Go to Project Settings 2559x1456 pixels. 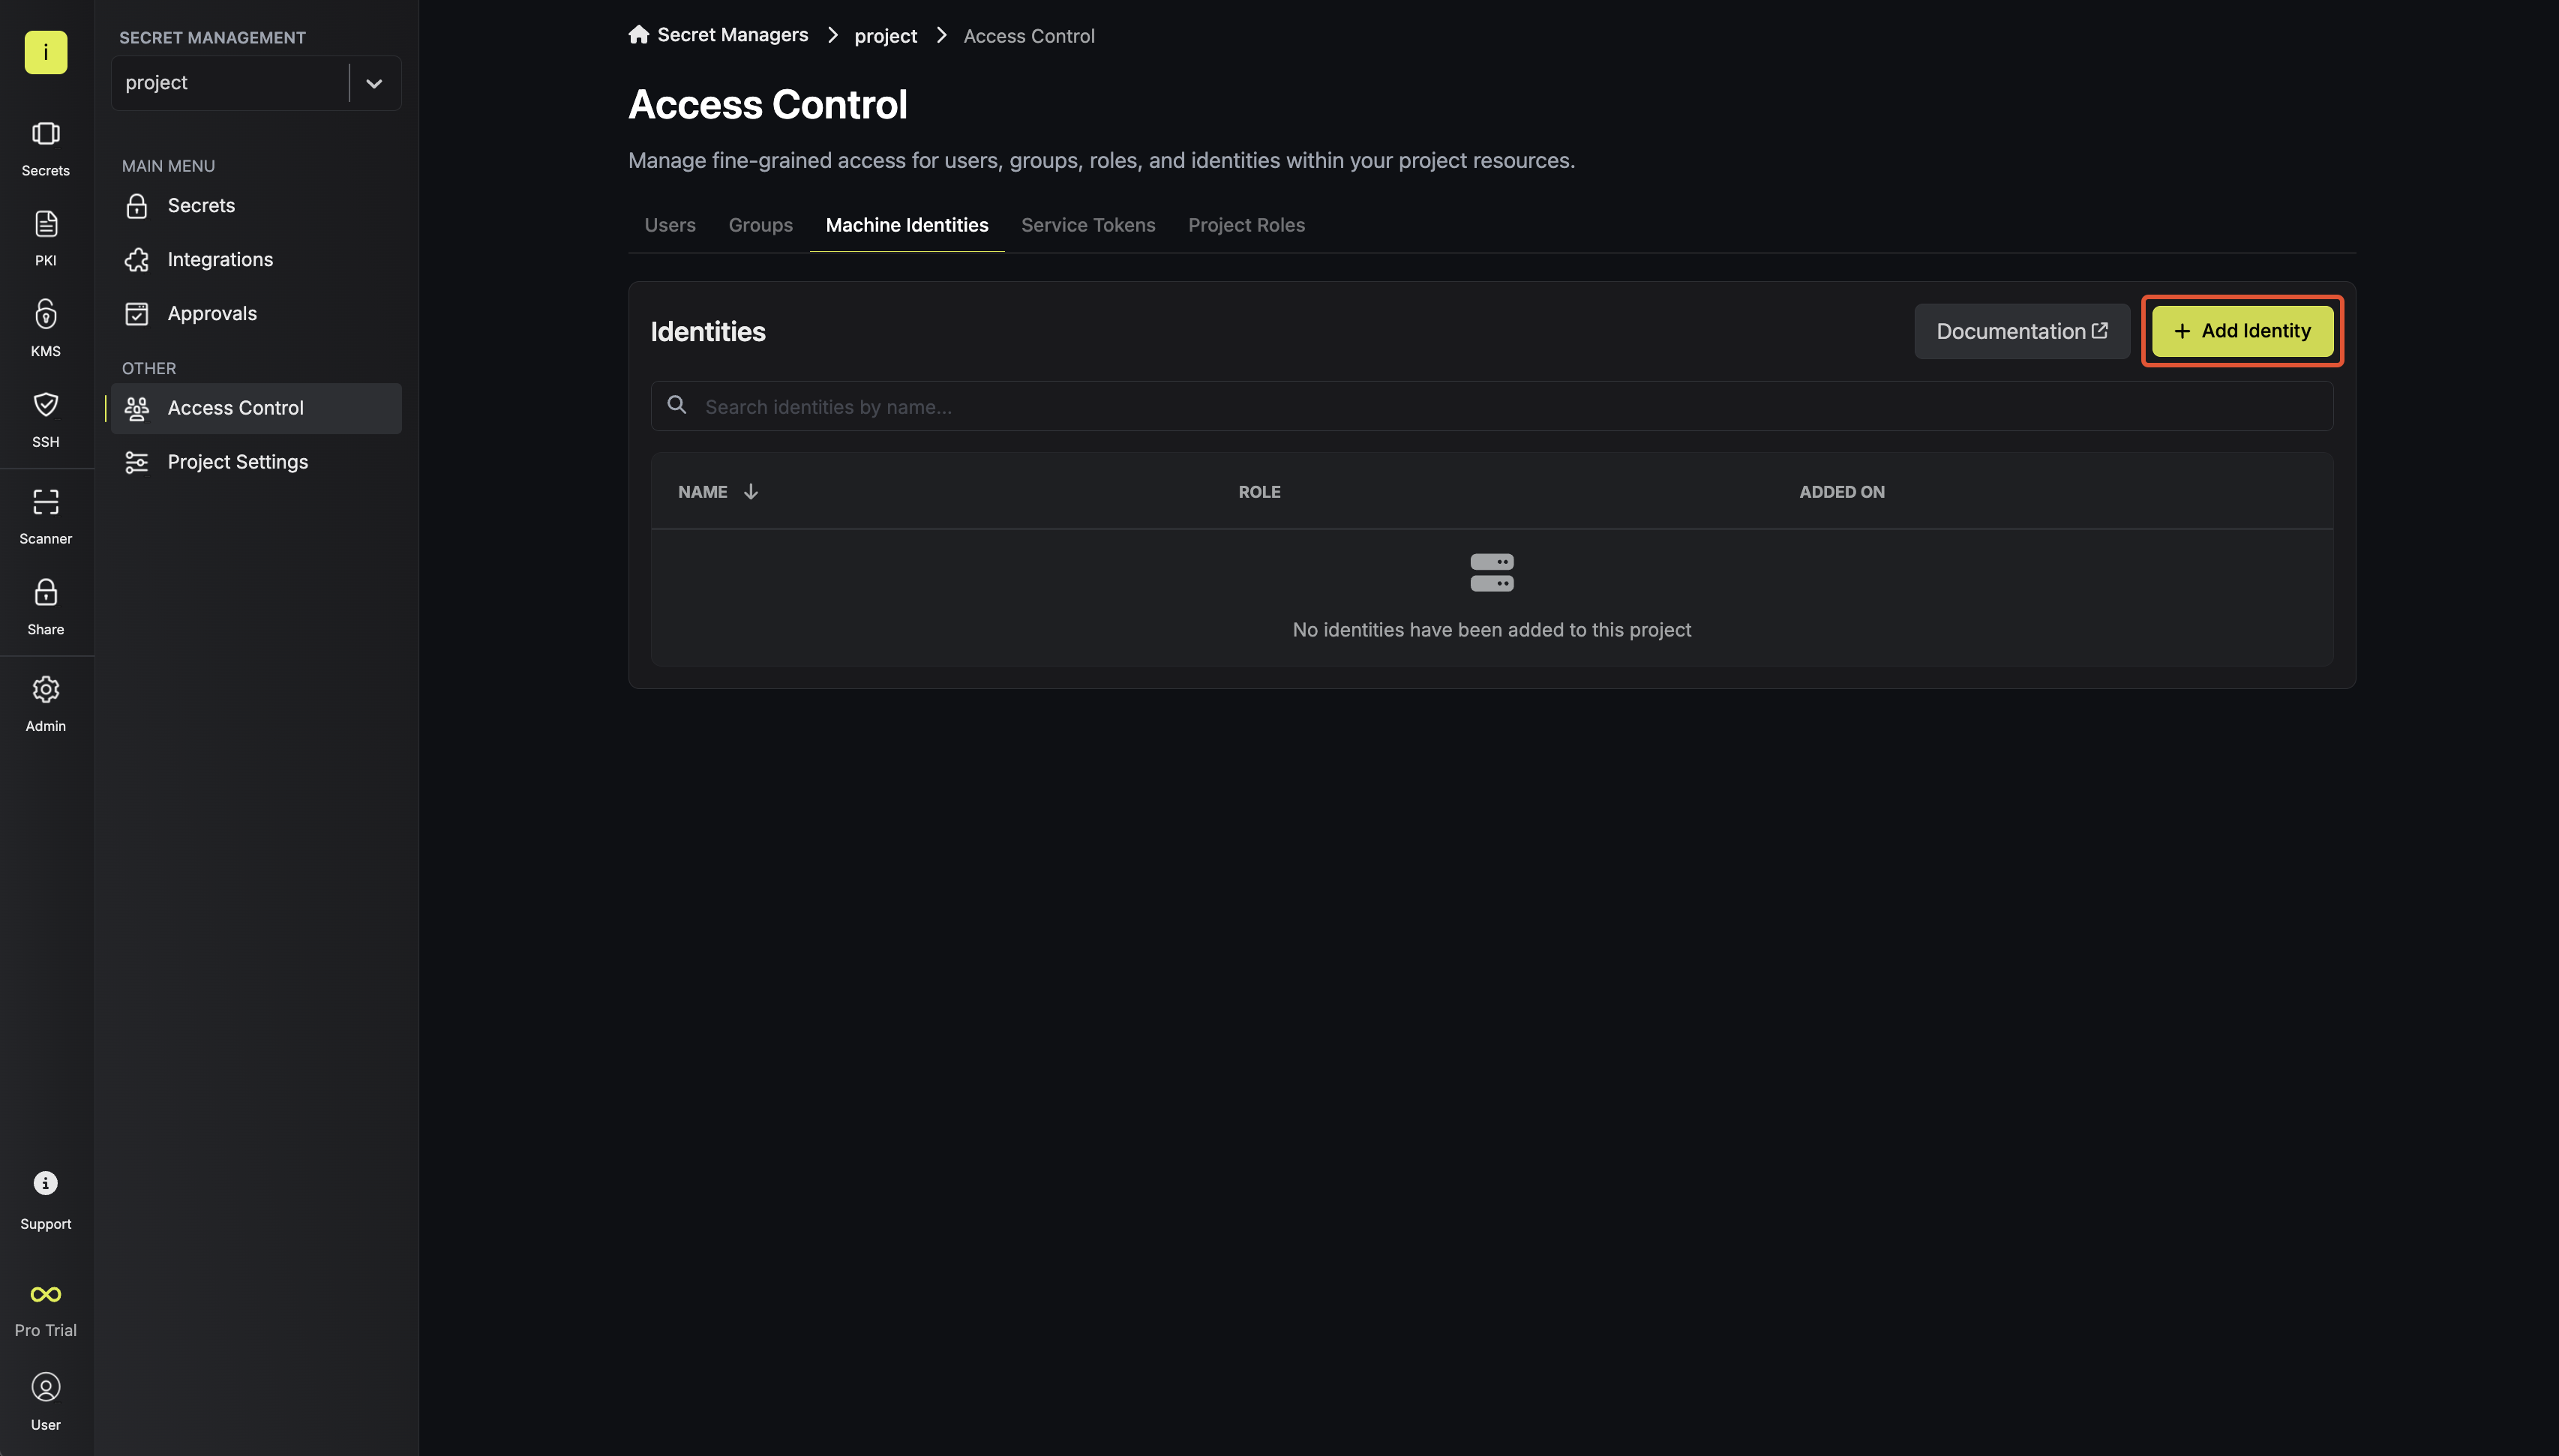pyautogui.click(x=237, y=462)
